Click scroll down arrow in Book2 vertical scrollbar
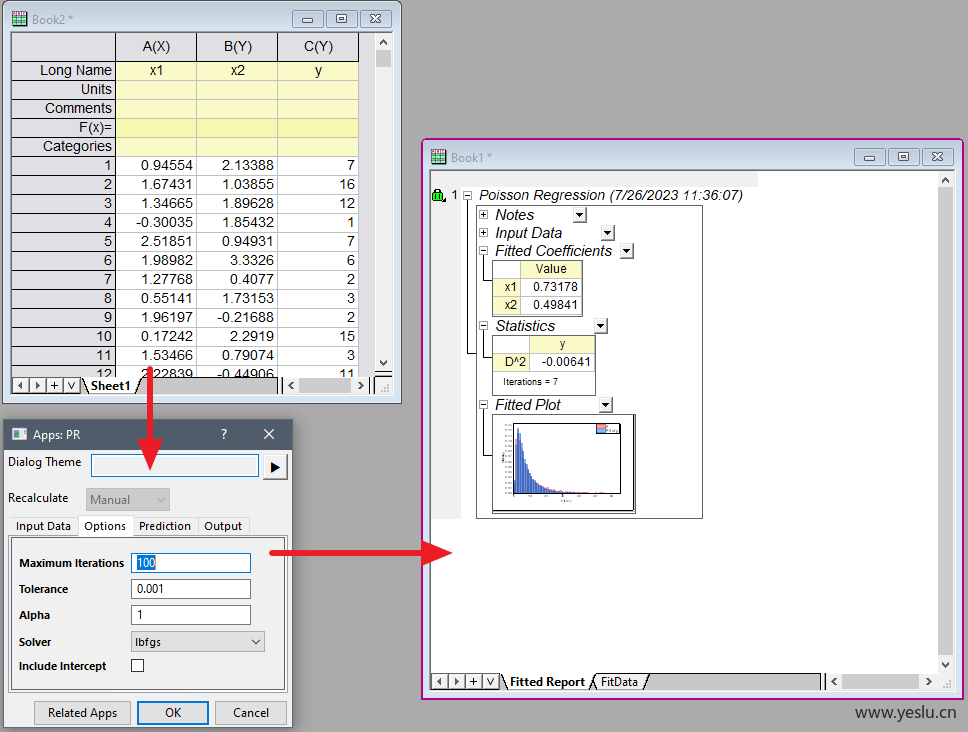The image size is (968, 732). coord(383,363)
